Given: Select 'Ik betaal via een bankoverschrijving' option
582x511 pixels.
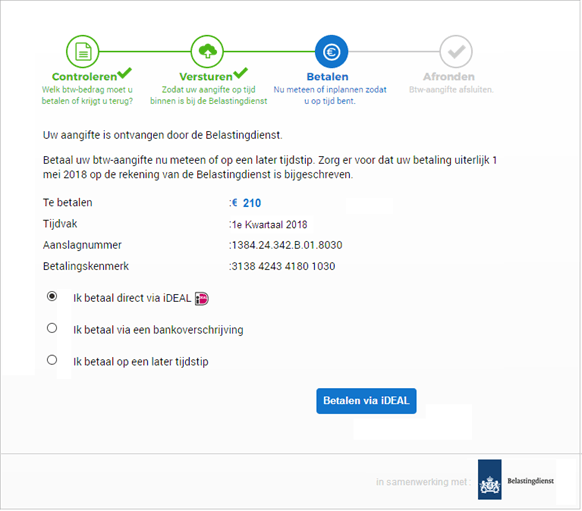Looking at the screenshot, I should 52,328.
